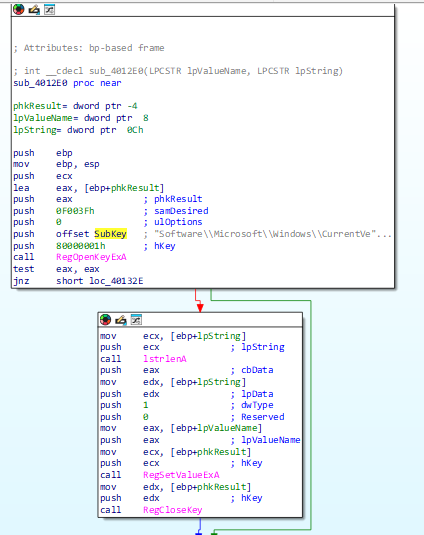Click the pencil edit icon on the sub_4012E0 node
424x535 pixels.
[34, 10]
